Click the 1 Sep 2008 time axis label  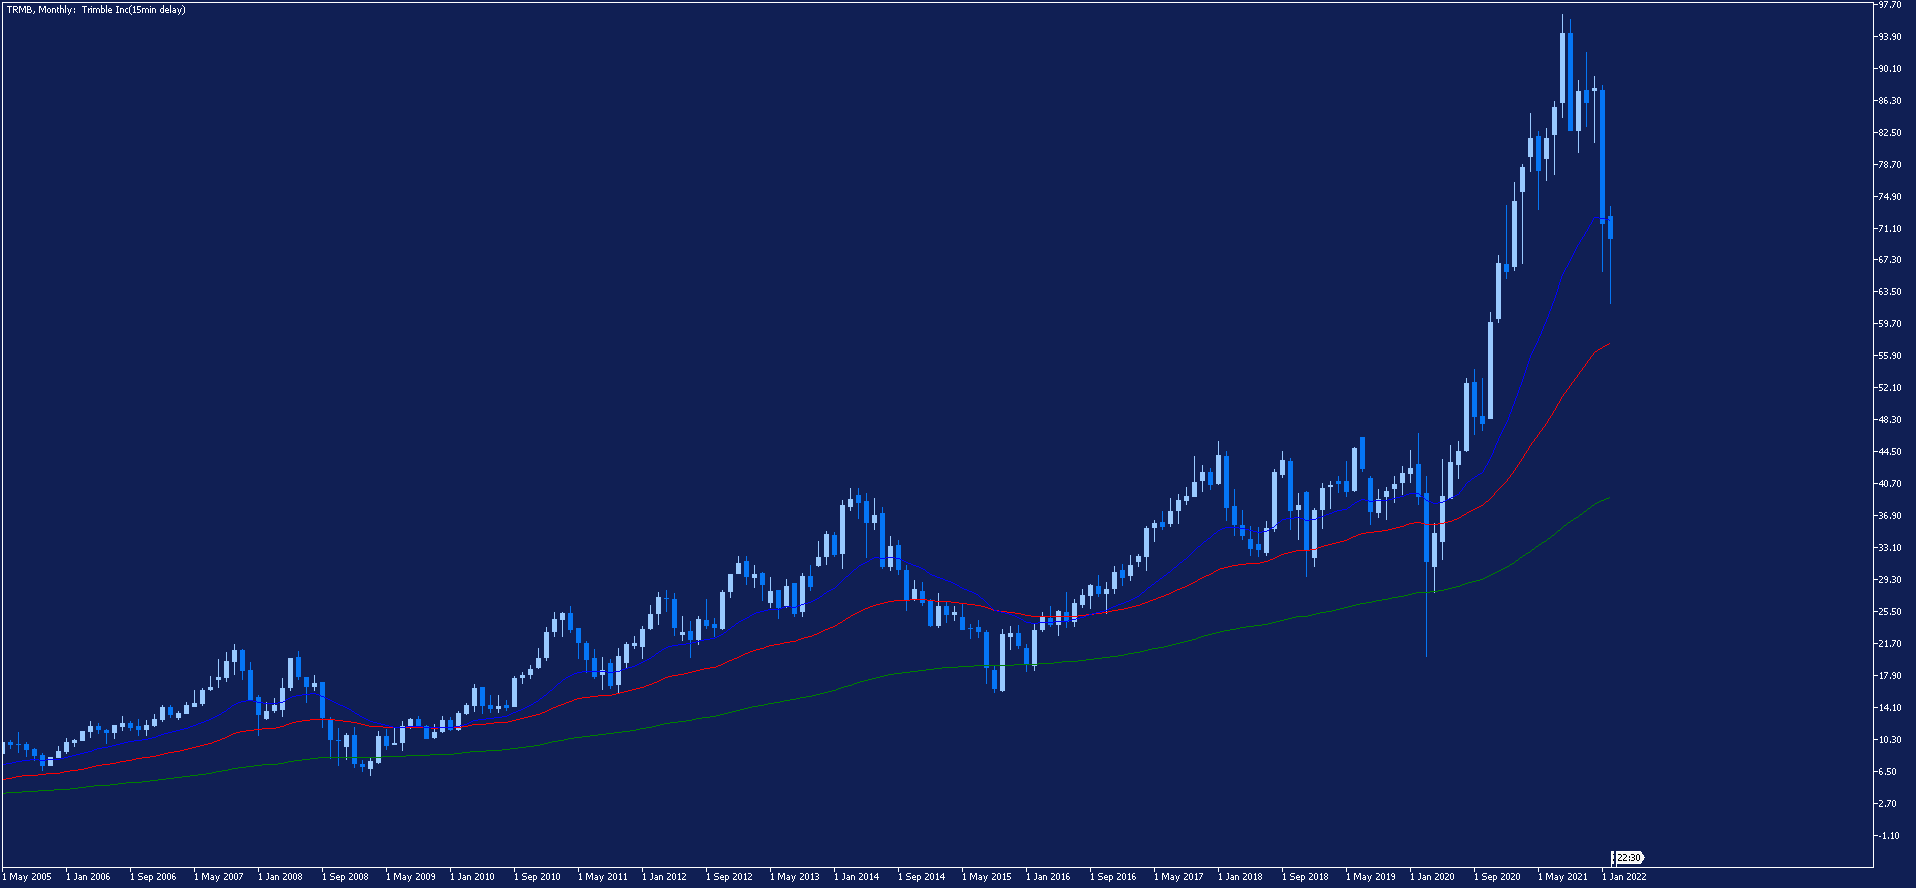point(345,877)
